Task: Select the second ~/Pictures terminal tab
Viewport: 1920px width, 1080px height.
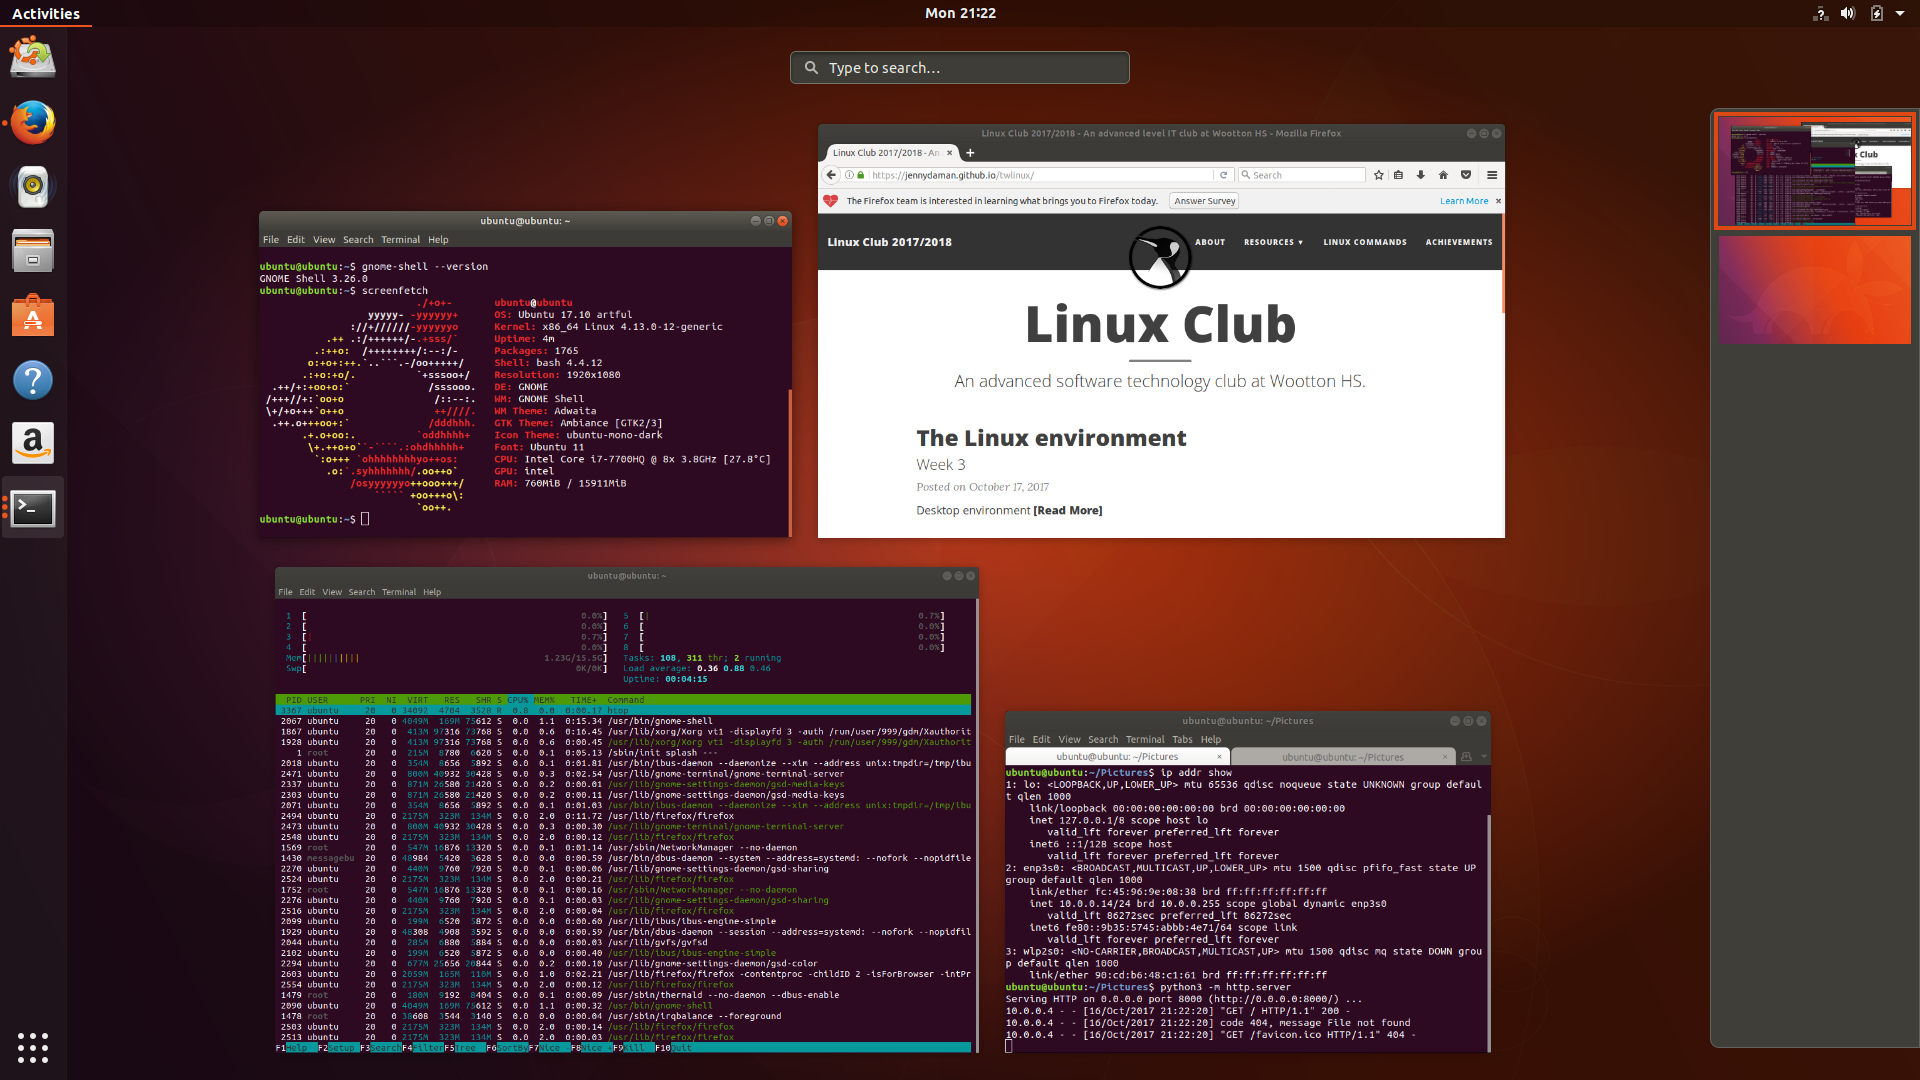Action: click(1343, 757)
